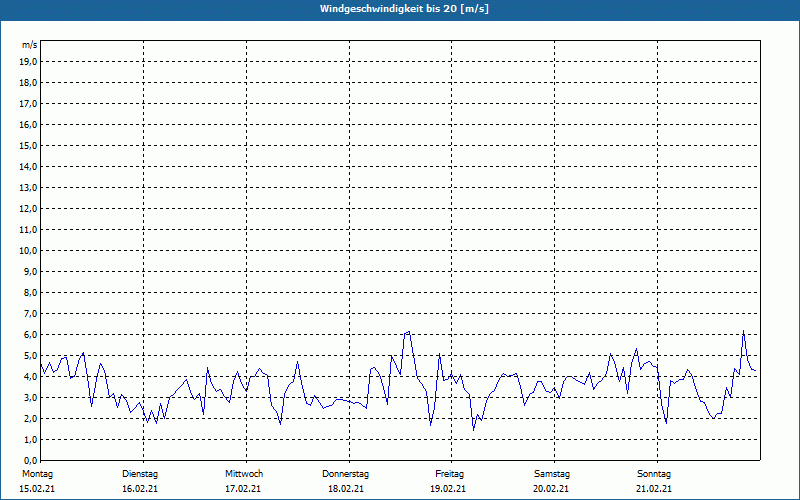Click the Sonntag evening wind peak above 6,0
This screenshot has width=800, height=500.
tap(743, 331)
